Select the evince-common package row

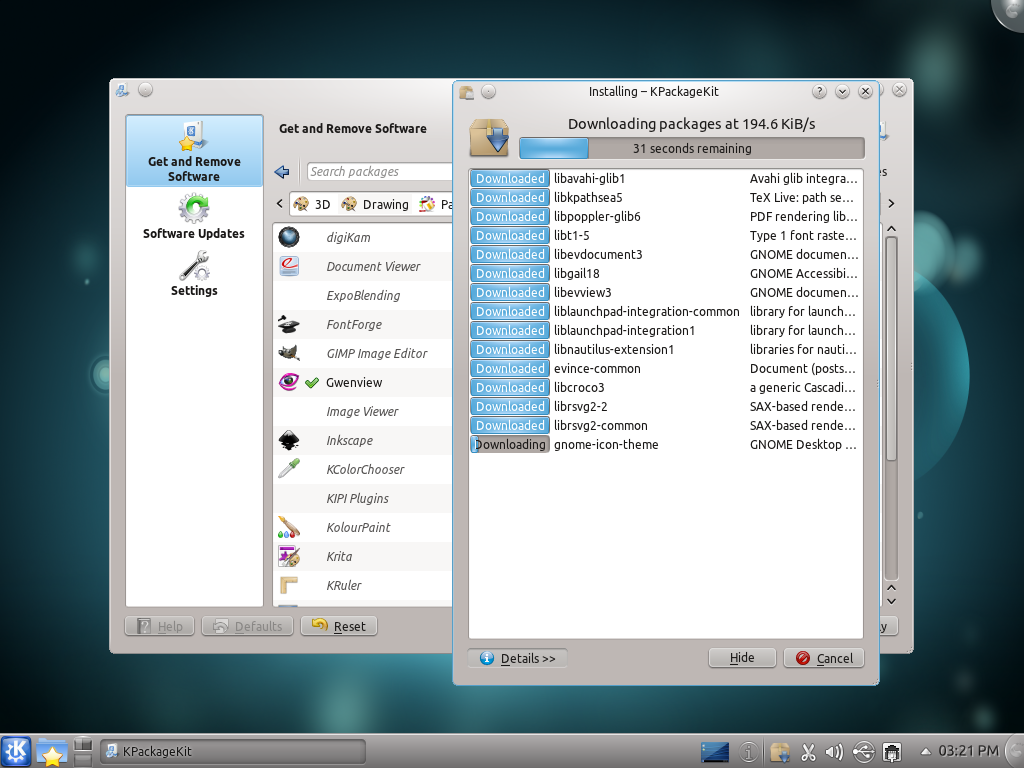[665, 368]
